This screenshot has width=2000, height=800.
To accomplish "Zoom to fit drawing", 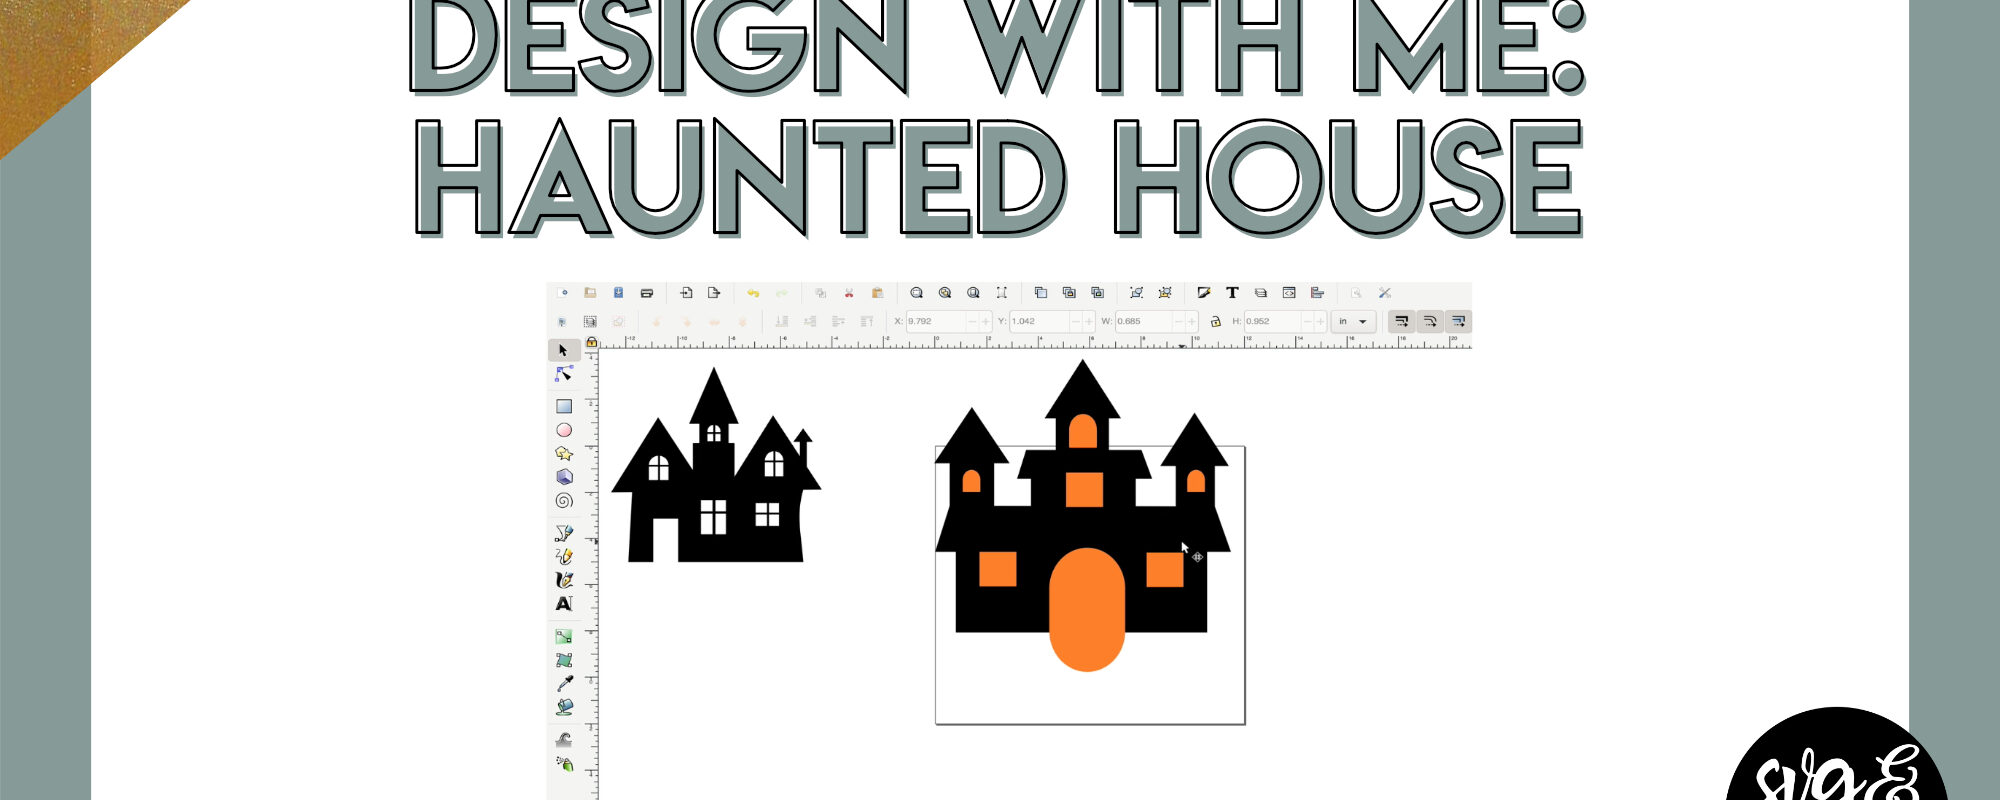I will 945,293.
